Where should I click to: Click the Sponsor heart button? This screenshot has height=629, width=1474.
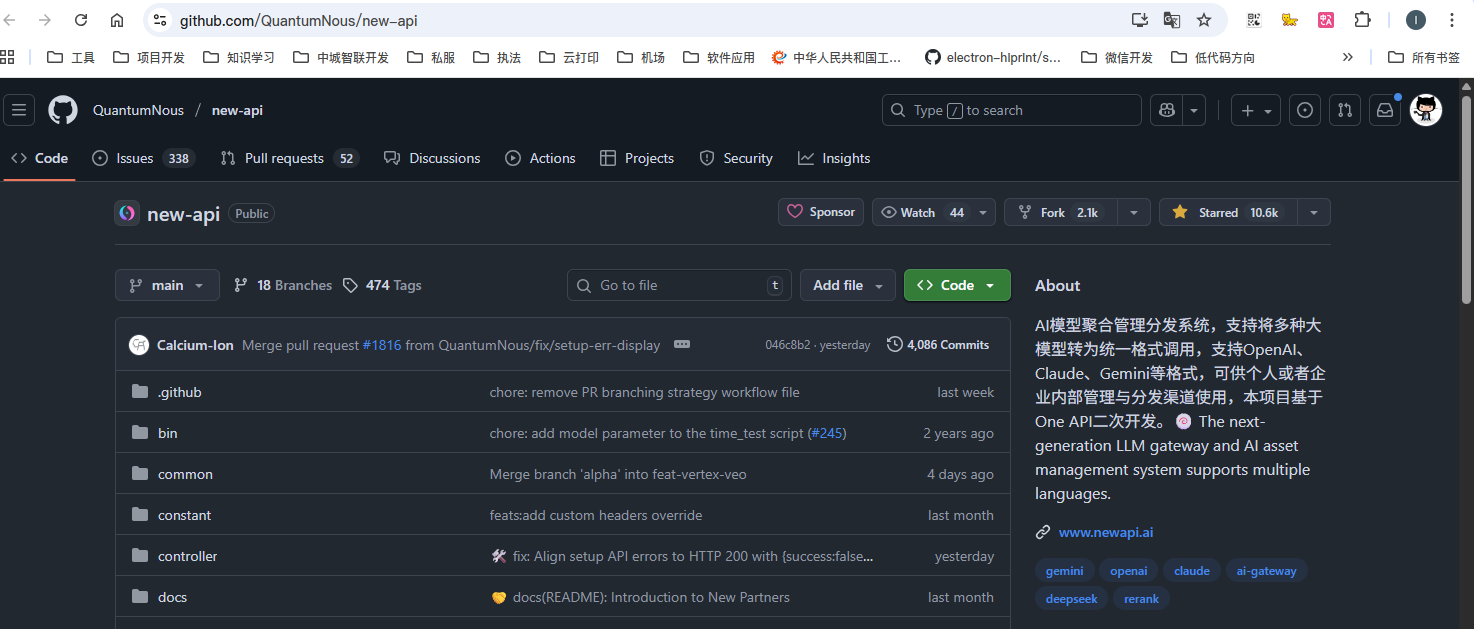tap(821, 212)
